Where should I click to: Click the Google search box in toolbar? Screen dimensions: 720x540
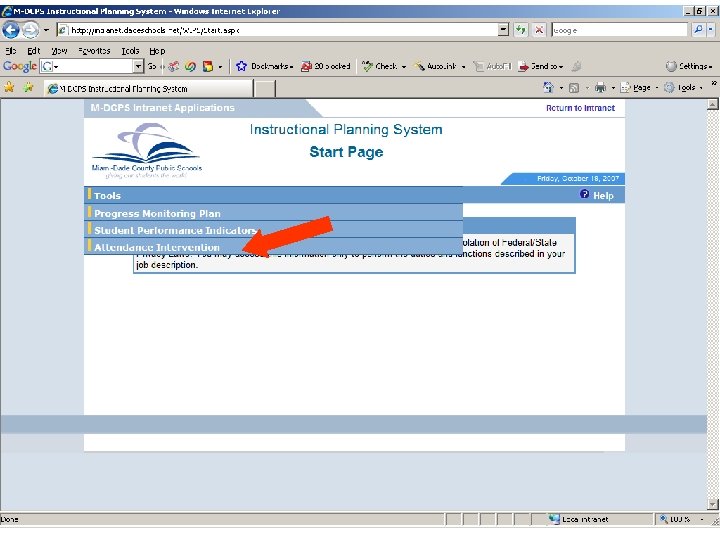click(619, 30)
